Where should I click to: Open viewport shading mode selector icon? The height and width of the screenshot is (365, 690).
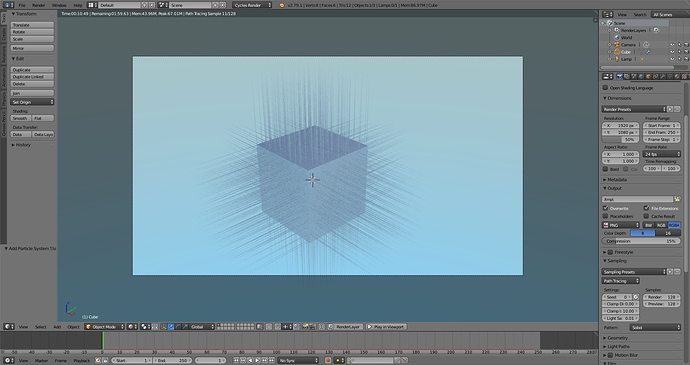[132, 327]
